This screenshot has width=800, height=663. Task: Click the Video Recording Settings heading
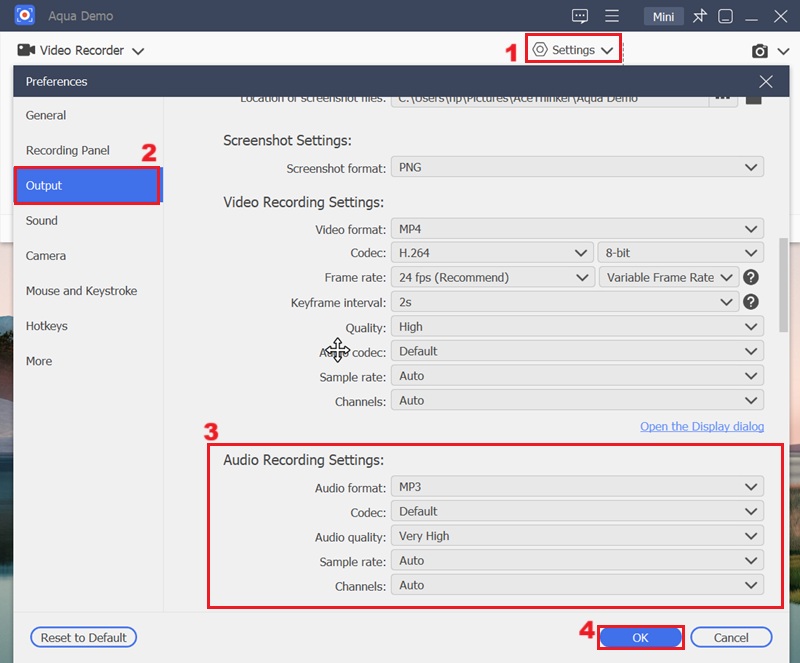pos(304,203)
